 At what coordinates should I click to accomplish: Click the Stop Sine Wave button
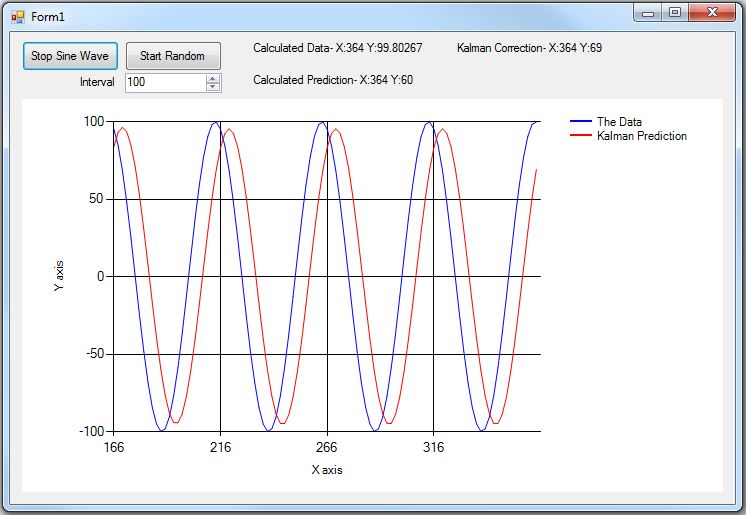click(70, 56)
